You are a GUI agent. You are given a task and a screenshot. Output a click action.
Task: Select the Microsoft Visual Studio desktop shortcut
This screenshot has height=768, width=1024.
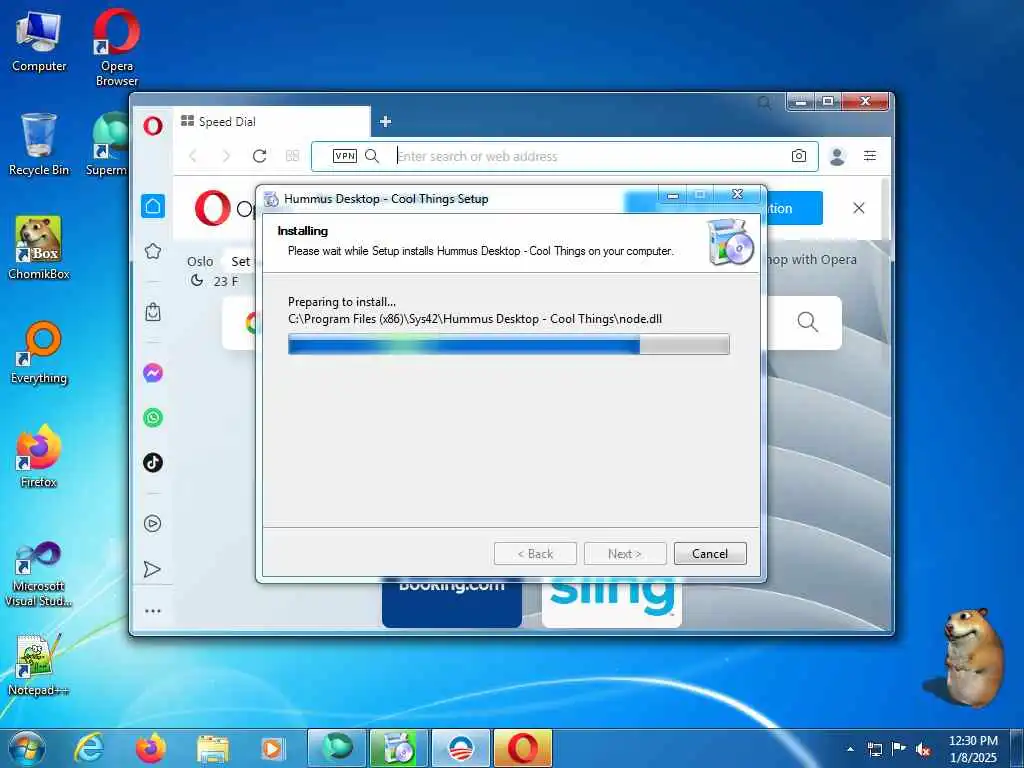click(x=39, y=575)
